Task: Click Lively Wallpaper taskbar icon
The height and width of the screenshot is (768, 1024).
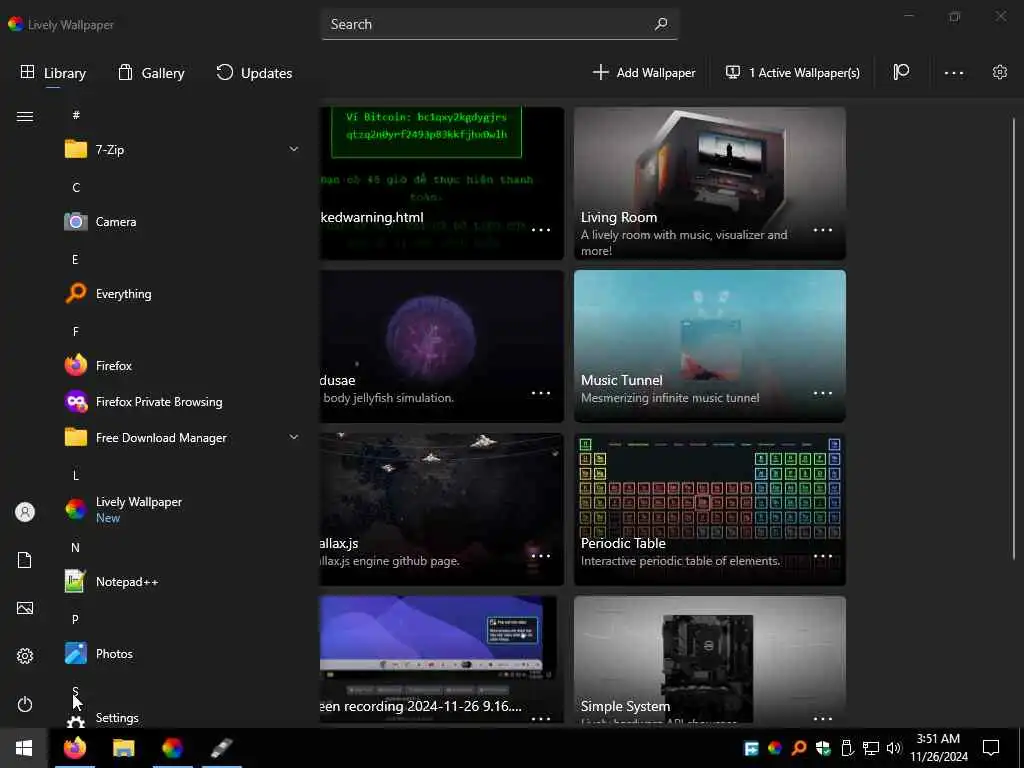Action: (172, 748)
